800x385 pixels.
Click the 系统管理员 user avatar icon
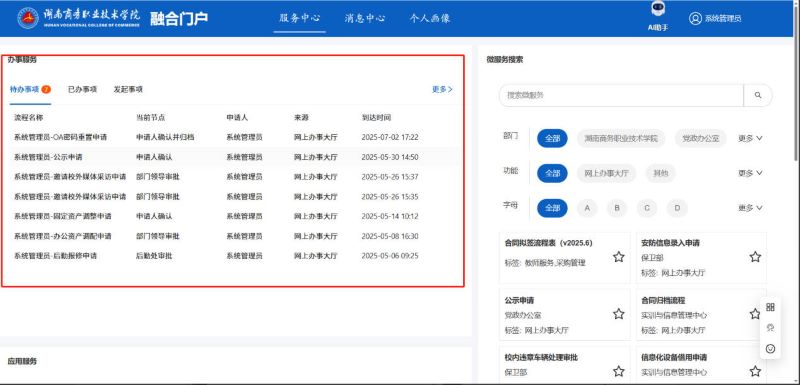(x=695, y=18)
